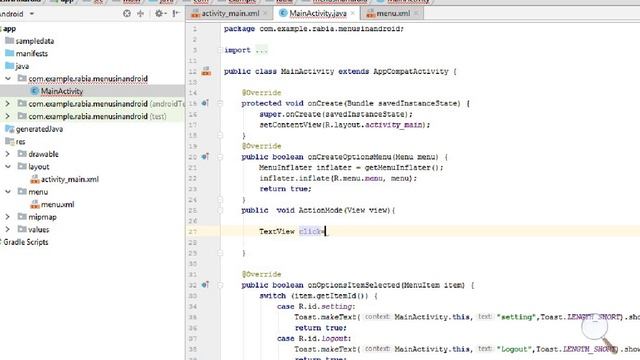Open menu.xml from the project tree
The image size is (640, 360).
[x=58, y=204]
